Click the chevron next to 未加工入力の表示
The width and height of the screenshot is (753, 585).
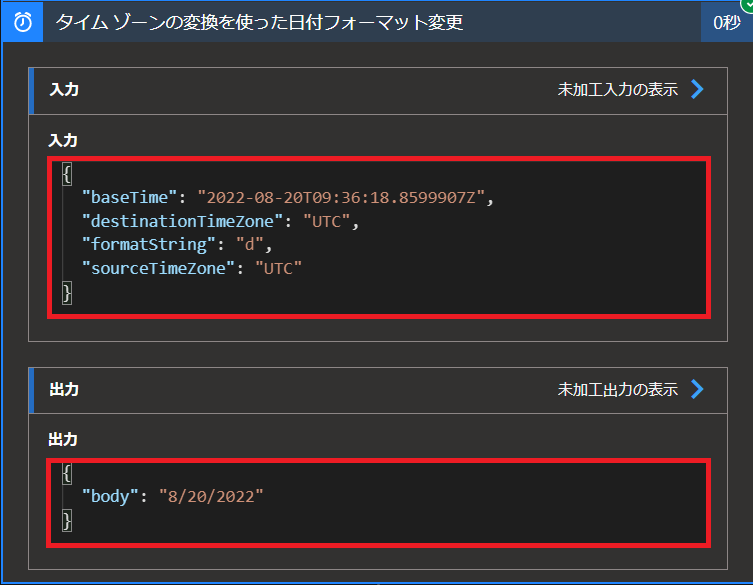pyautogui.click(x=697, y=89)
